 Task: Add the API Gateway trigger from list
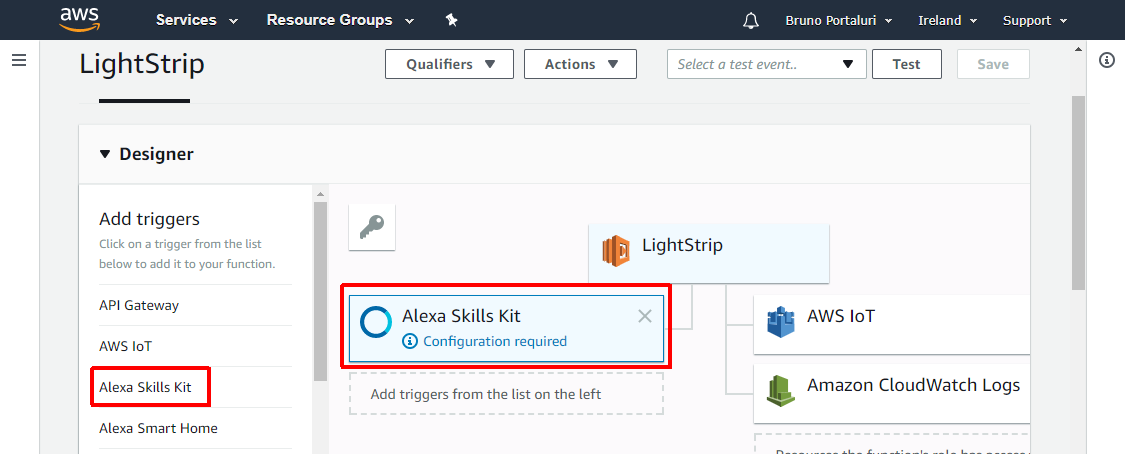pos(139,305)
